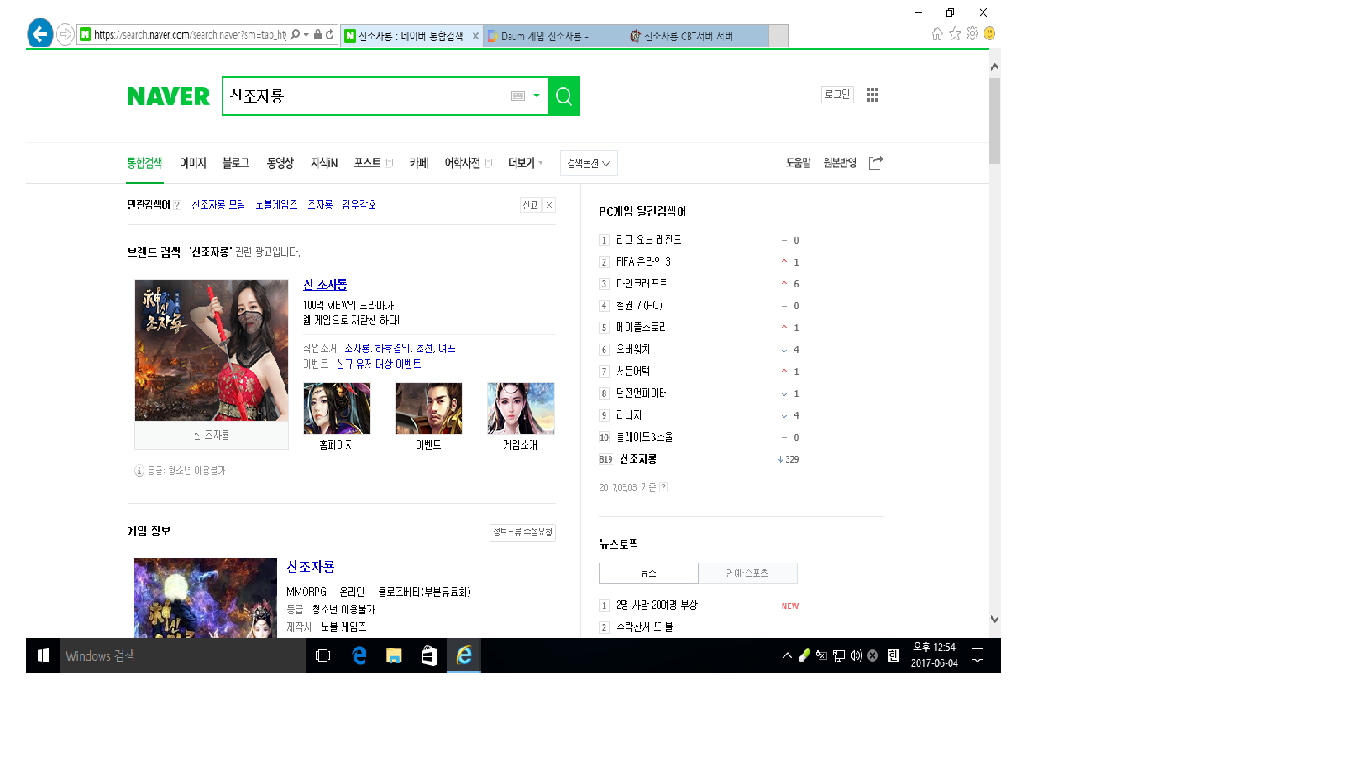Open the 도움말 link
Image resolution: width=1366 pixels, height=768 pixels.
798,163
